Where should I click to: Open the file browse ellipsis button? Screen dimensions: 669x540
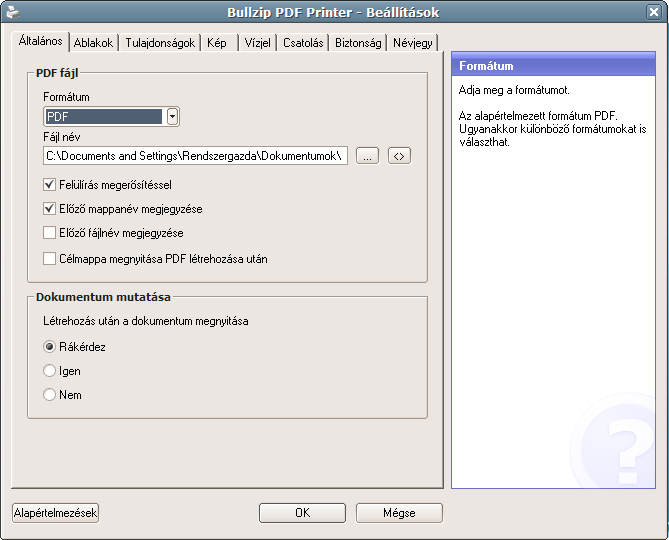click(x=367, y=156)
